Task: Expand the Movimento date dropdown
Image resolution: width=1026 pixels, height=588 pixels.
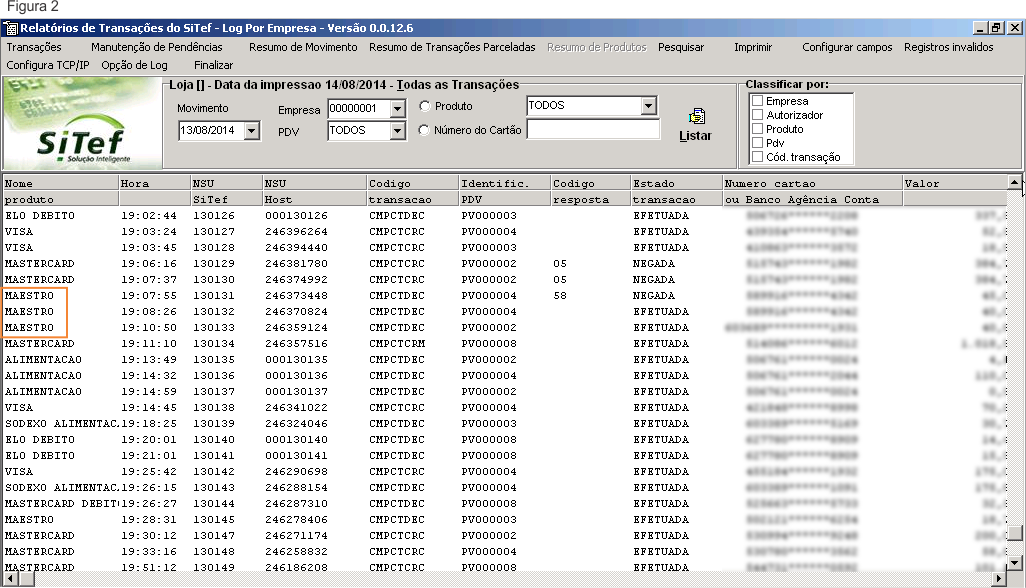Action: pyautogui.click(x=252, y=131)
